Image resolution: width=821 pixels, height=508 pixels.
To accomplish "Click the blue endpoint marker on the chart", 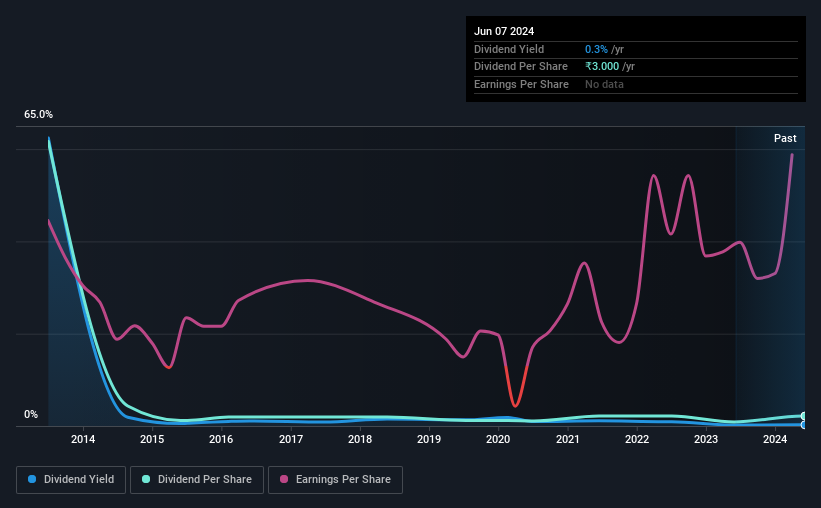I will (803, 425).
